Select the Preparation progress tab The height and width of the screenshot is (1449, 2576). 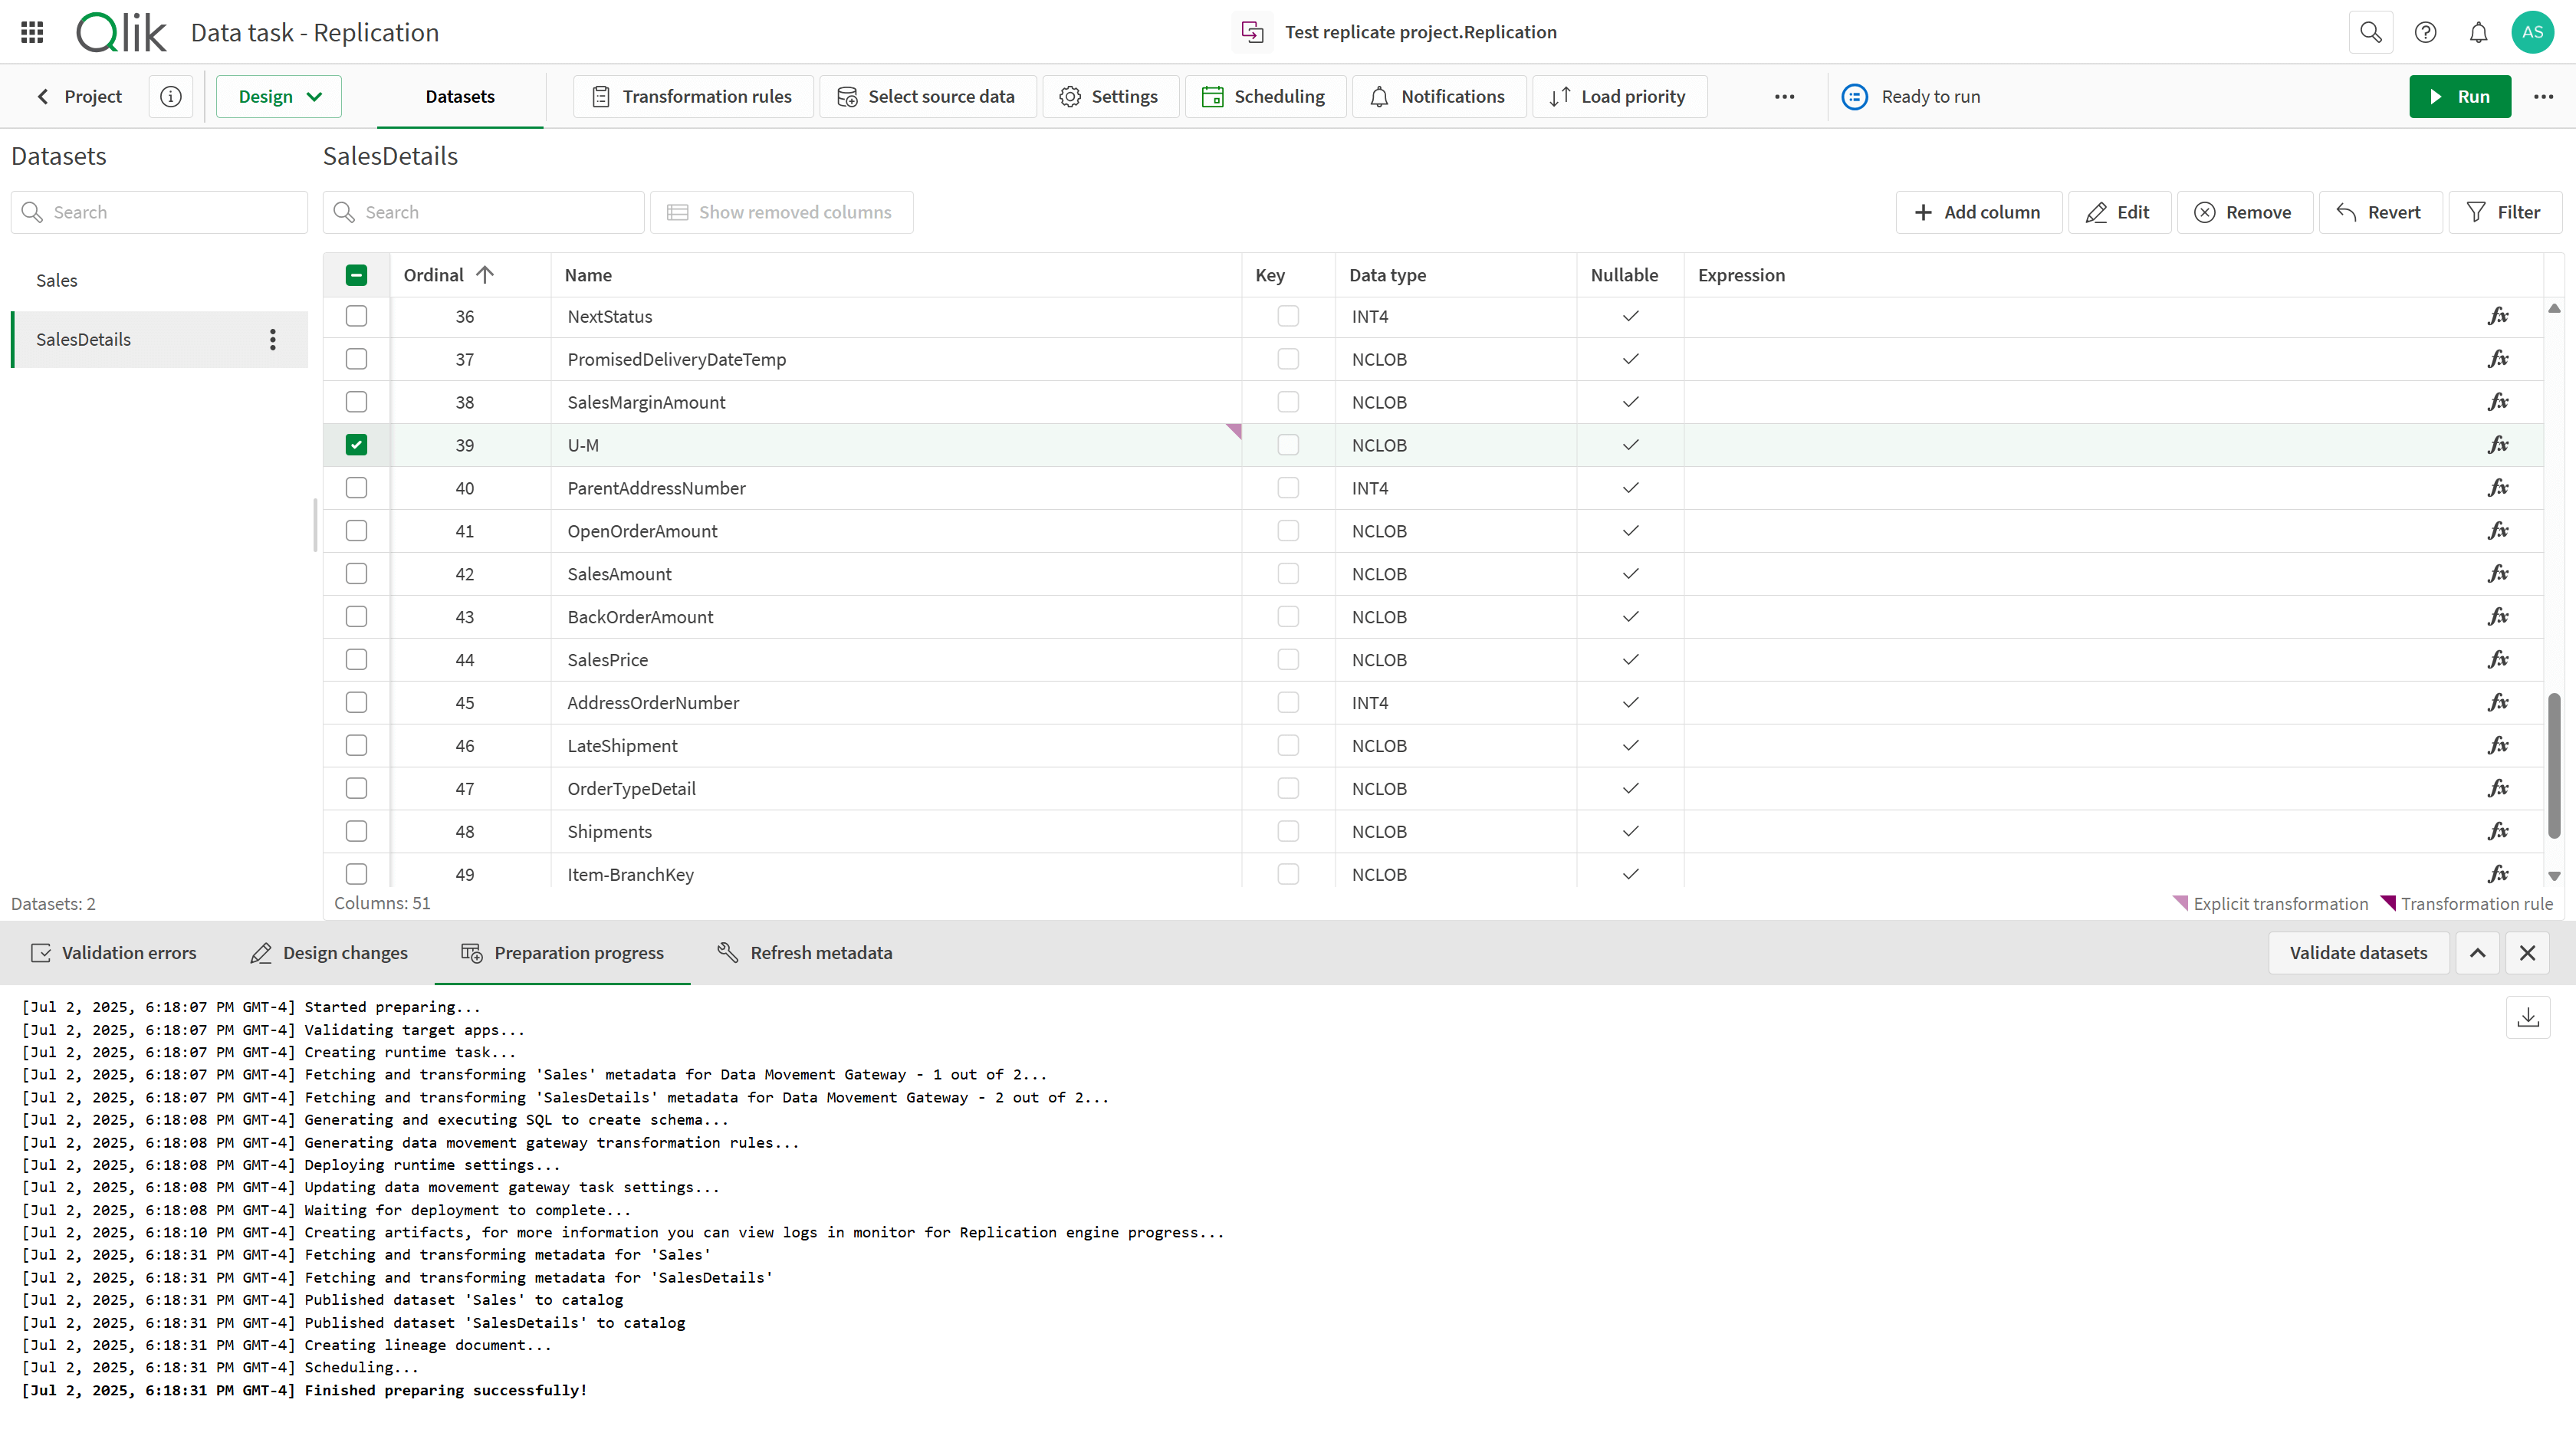[562, 953]
